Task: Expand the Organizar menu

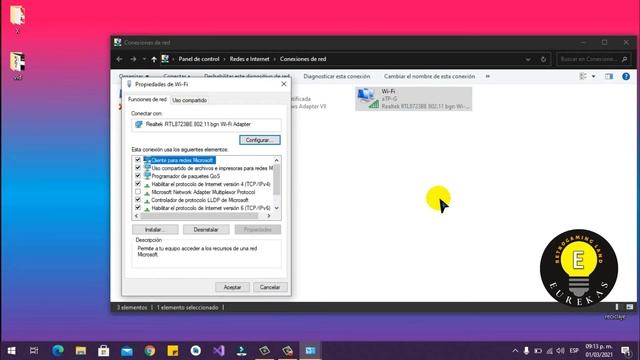Action: [x=134, y=76]
